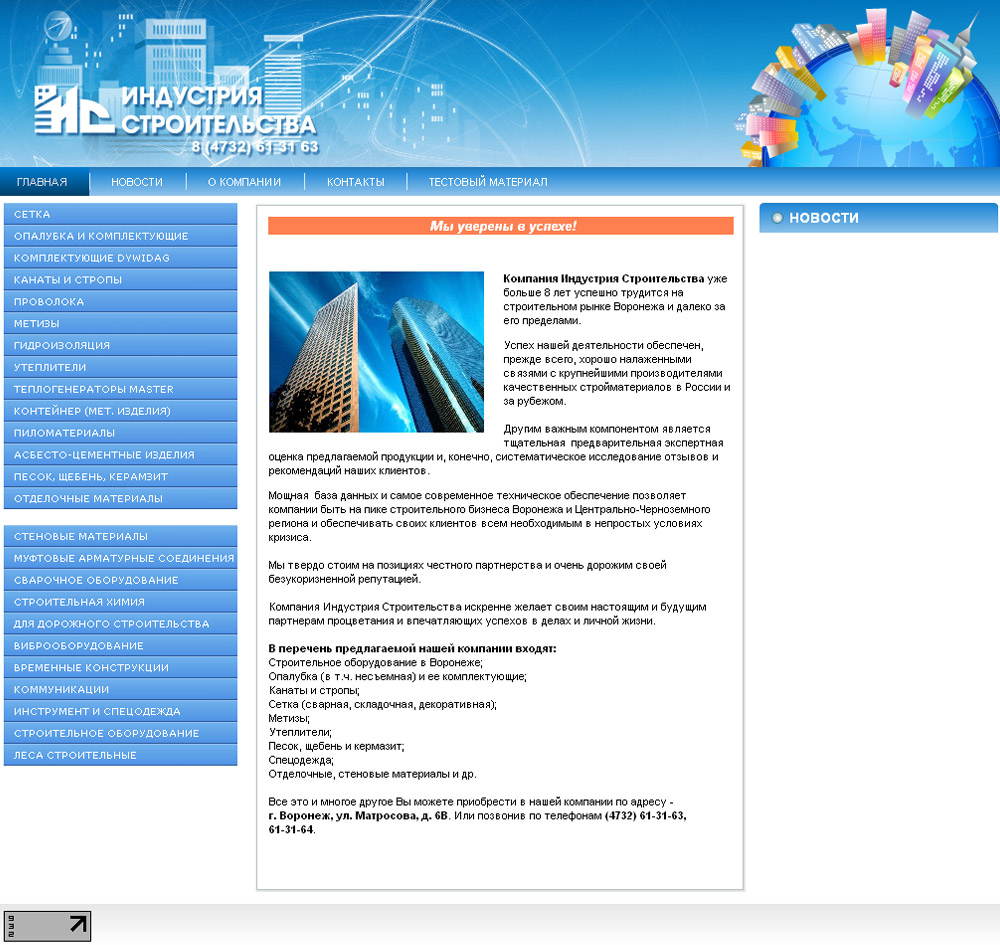This screenshot has width=1000, height=945.
Task: Open the О компании page
Action: point(244,182)
